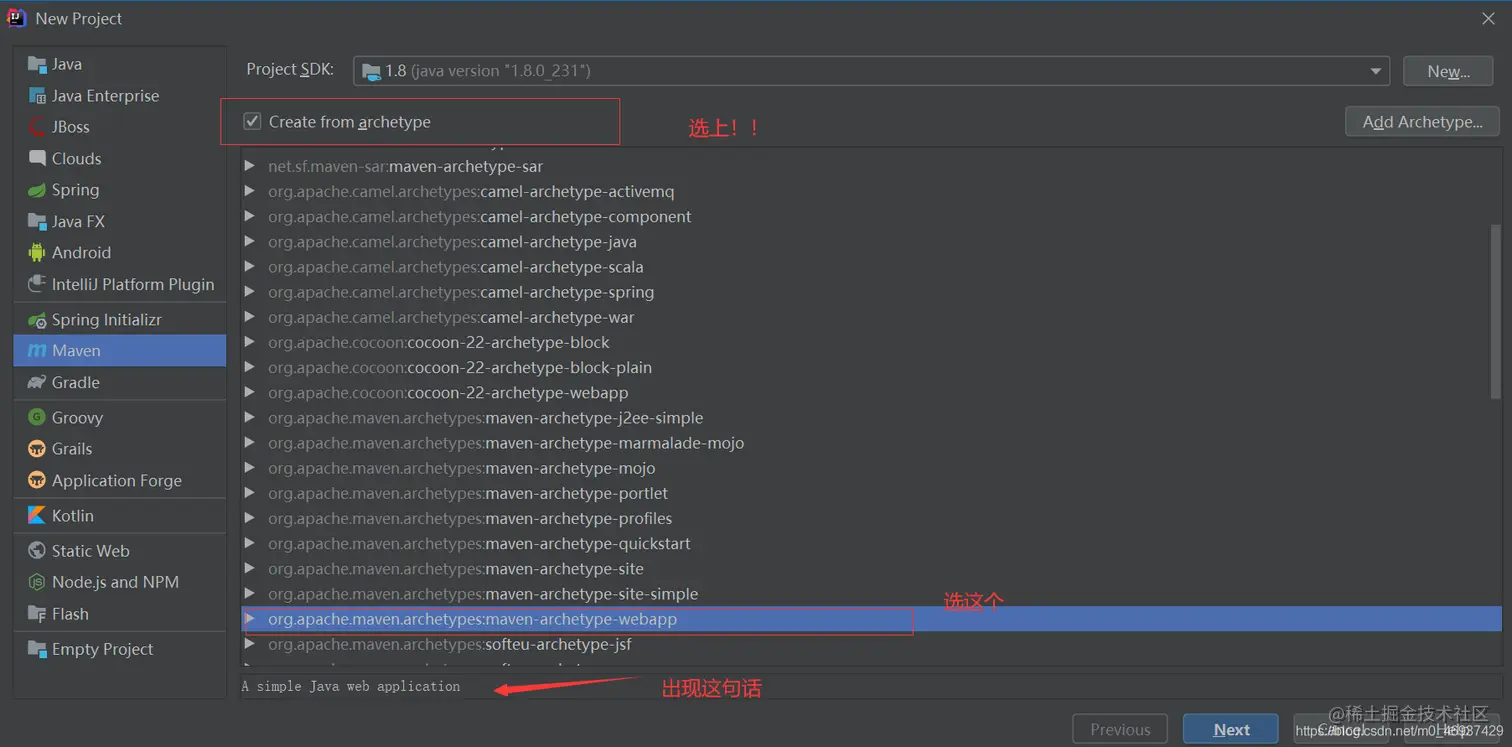Click the Empty Project icon
1512x747 pixels.
coord(37,649)
